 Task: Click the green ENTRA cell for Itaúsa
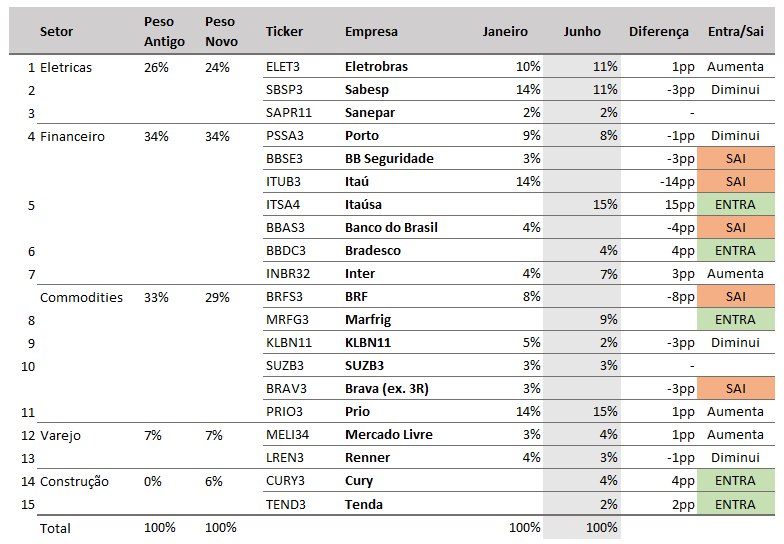click(x=736, y=204)
